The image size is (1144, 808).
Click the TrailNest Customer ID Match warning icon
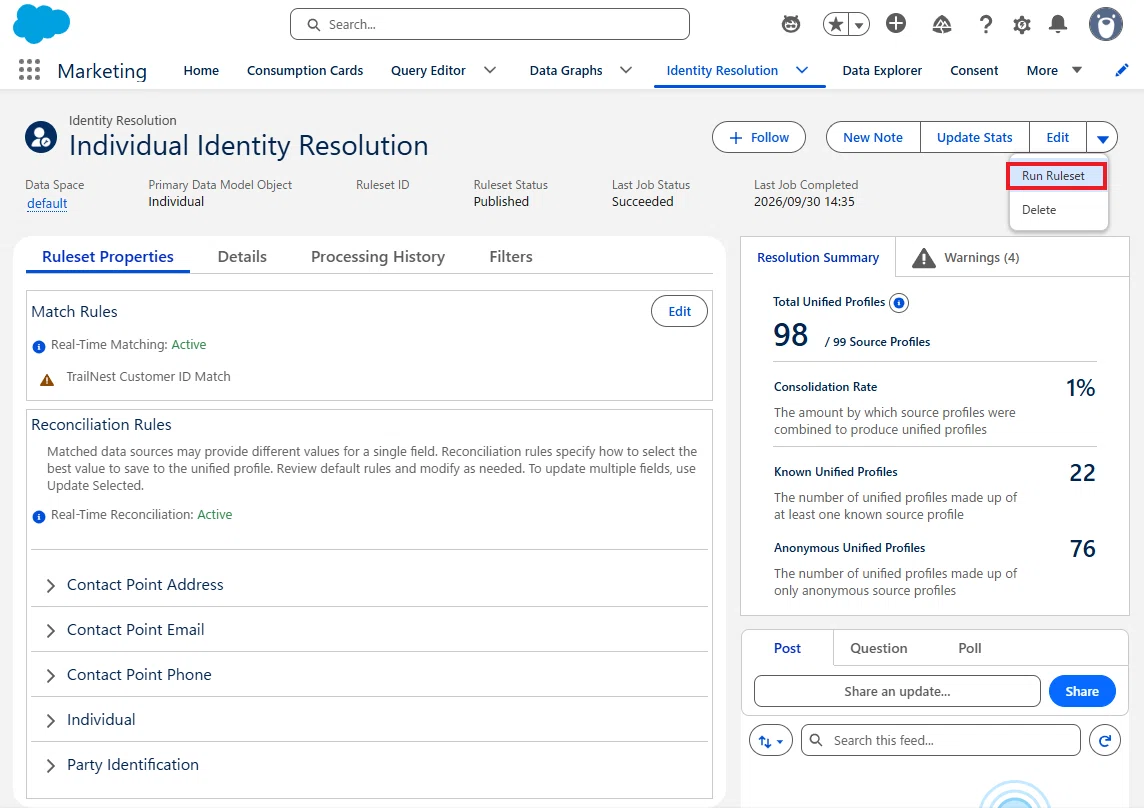pyautogui.click(x=47, y=379)
